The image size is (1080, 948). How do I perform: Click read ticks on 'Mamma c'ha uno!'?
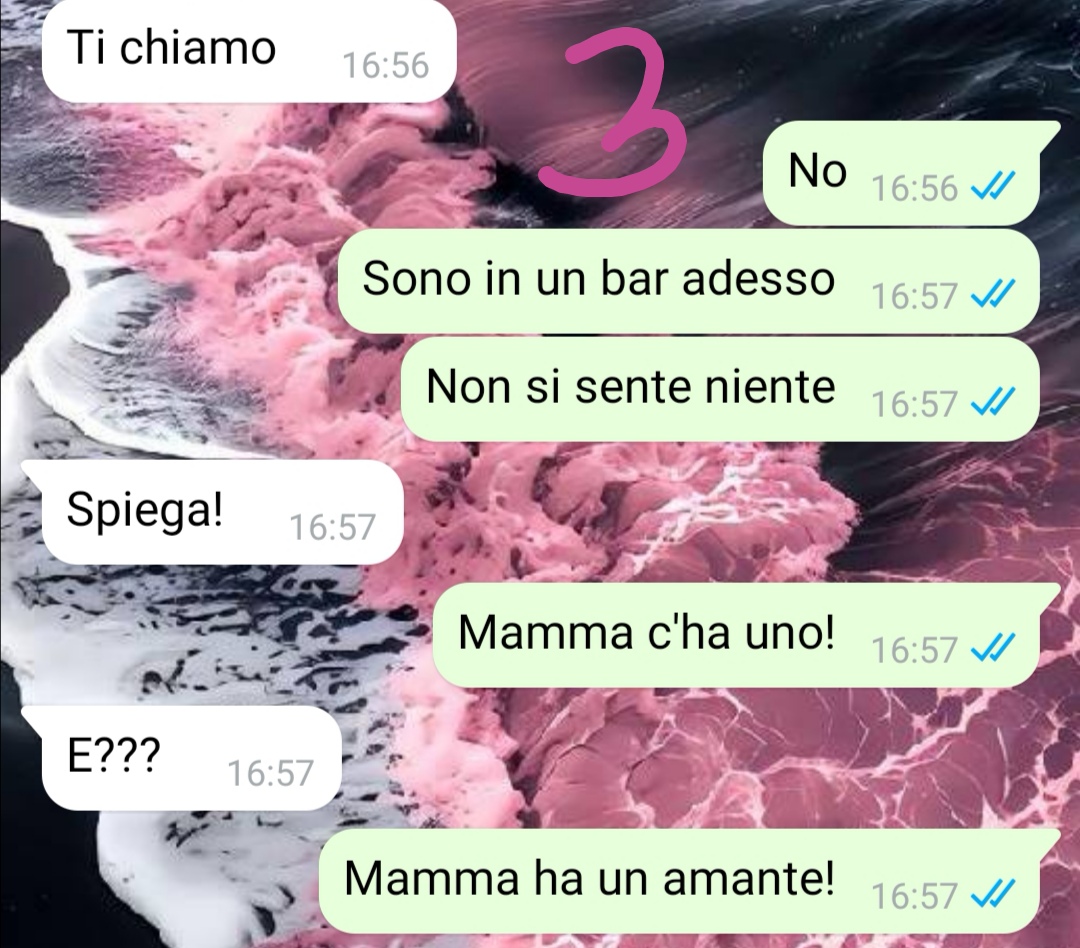point(993,649)
